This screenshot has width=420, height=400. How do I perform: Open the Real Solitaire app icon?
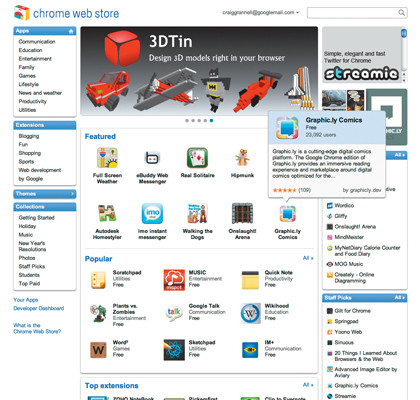[197, 158]
